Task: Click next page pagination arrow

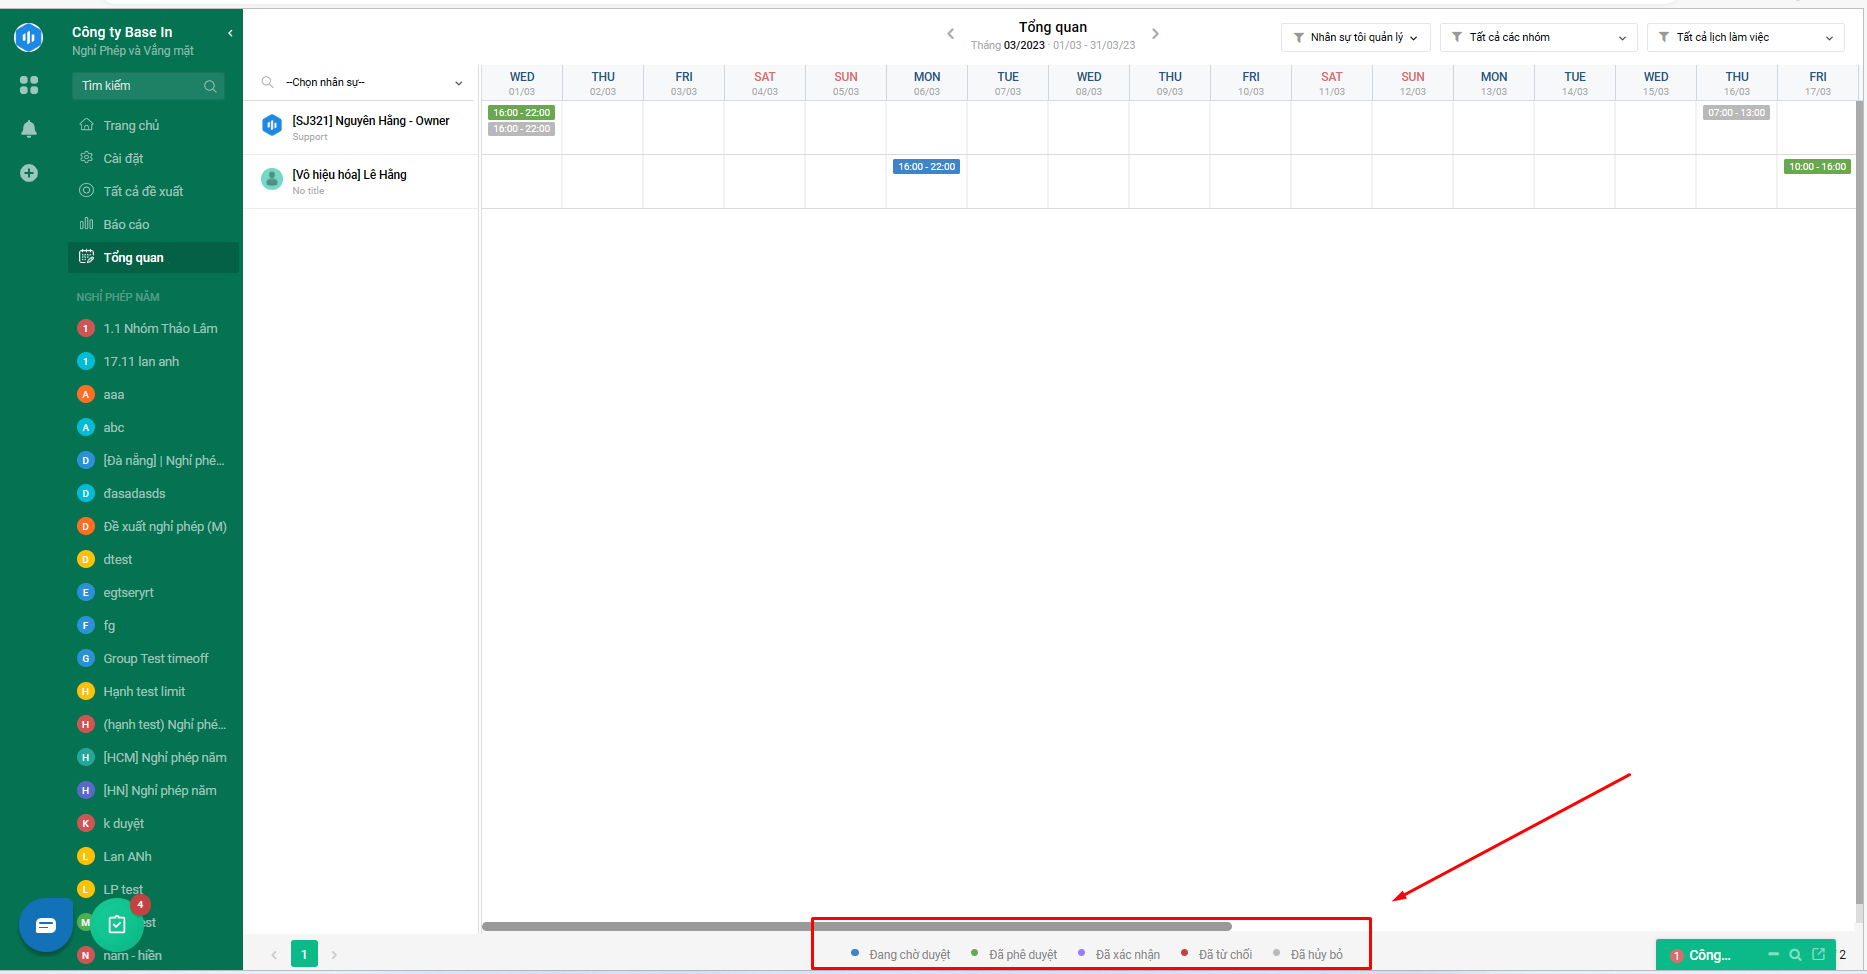Action: 334,955
